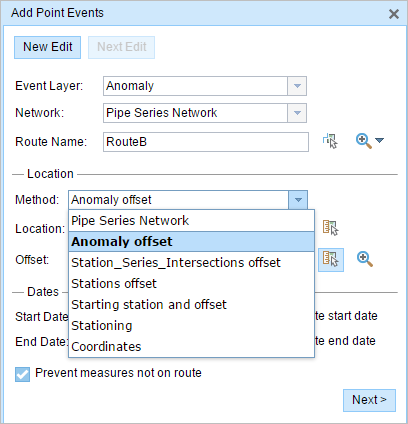Screen dimensions: 408x424
Task: Collapse the Method dropdown arrow
Action: coord(298,200)
